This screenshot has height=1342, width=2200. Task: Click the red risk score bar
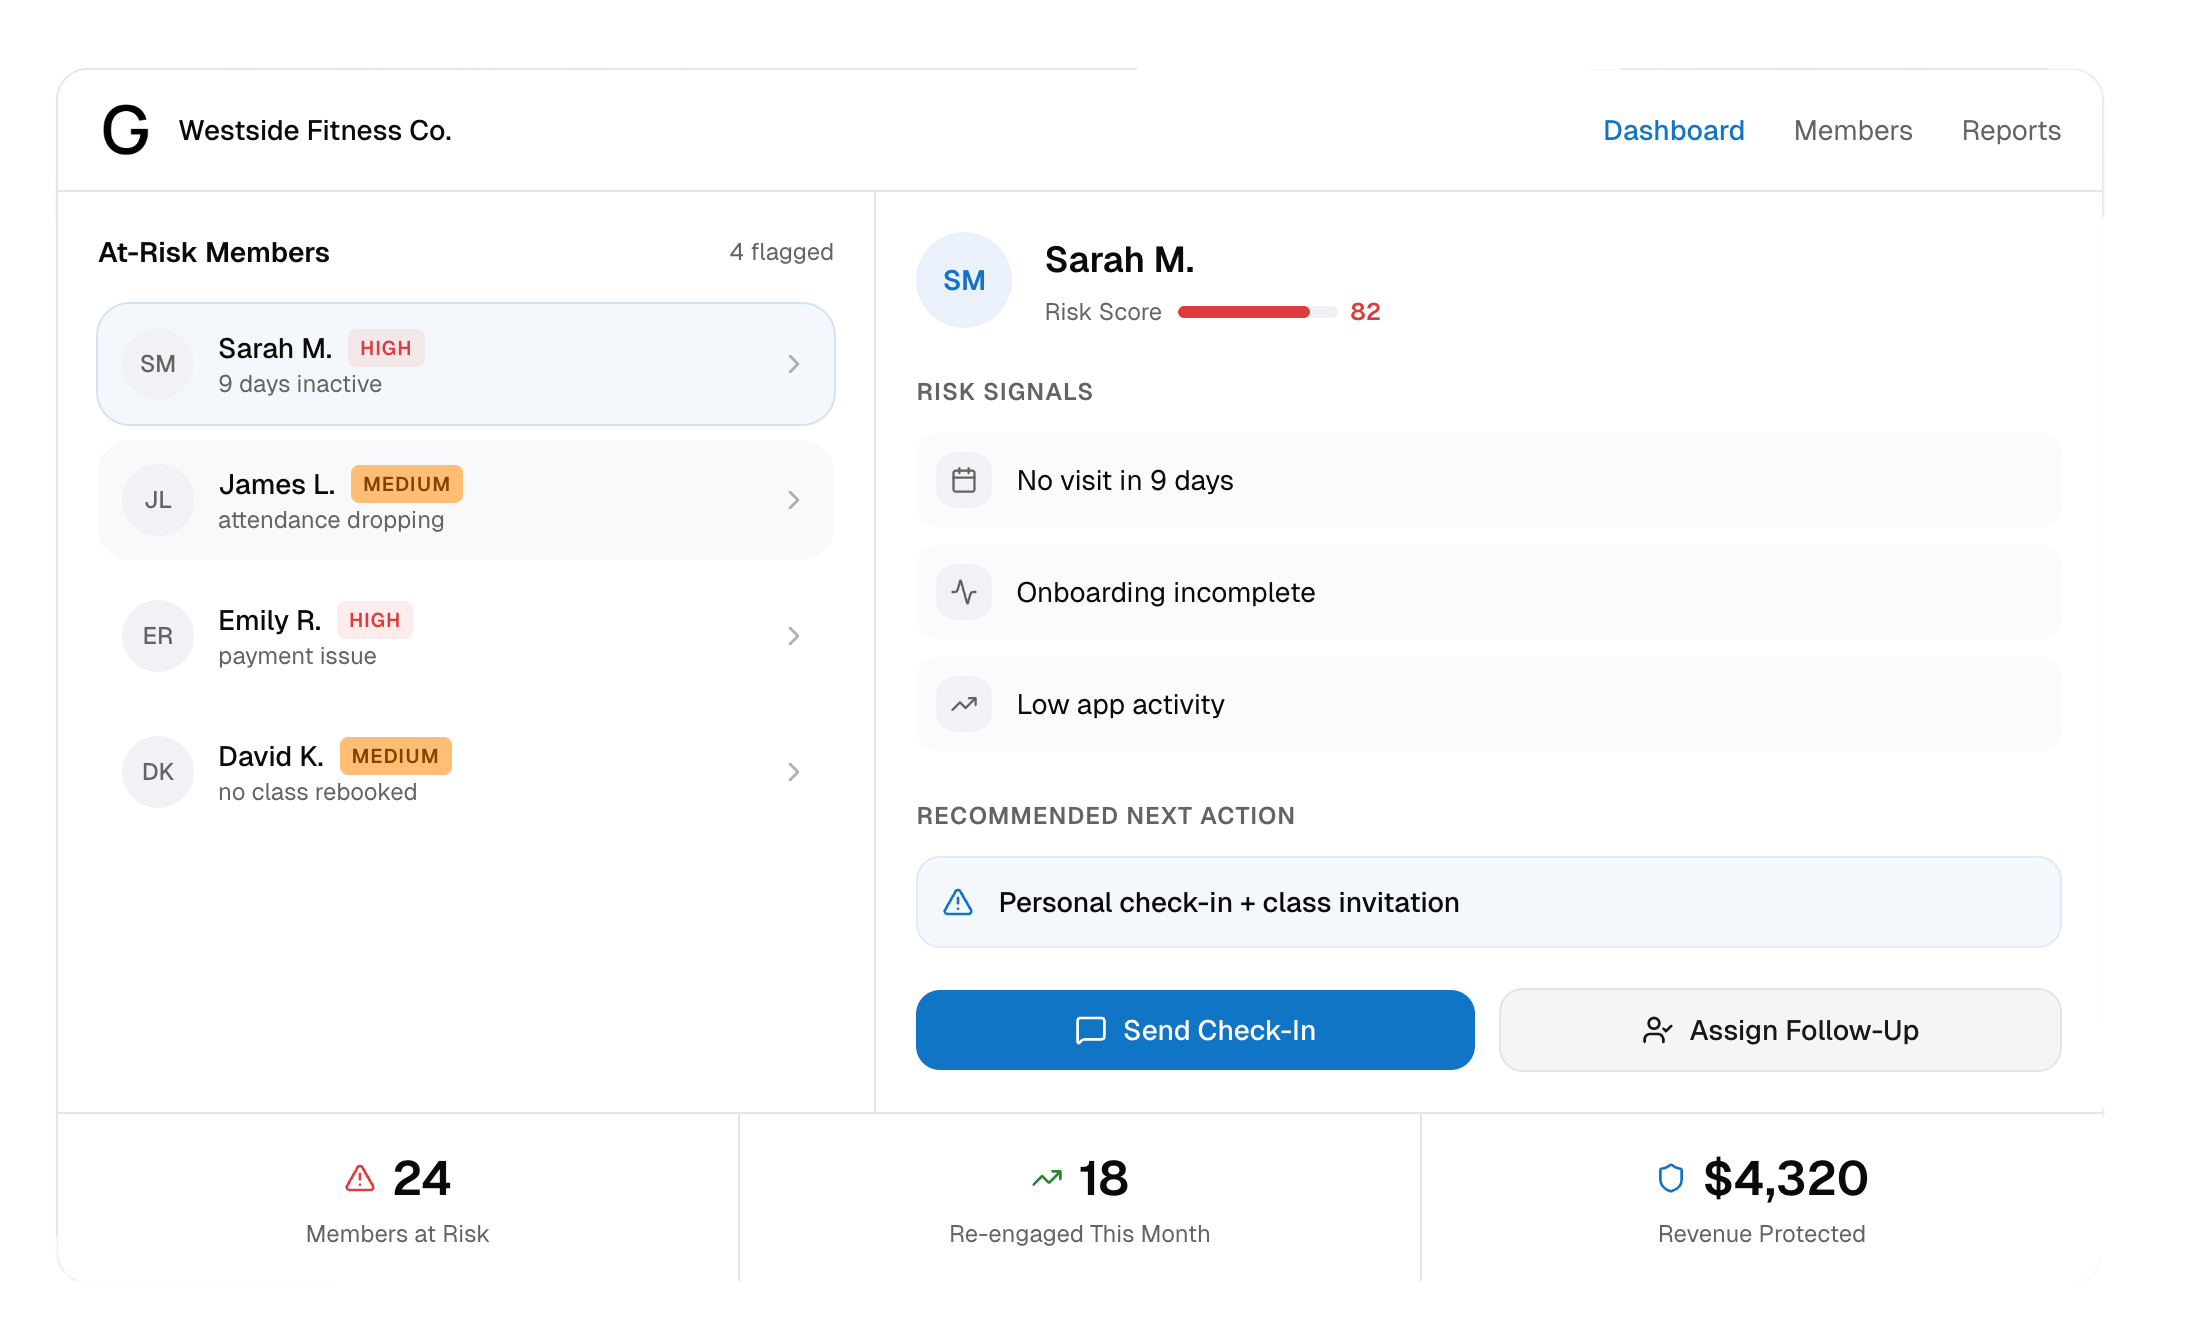tap(1244, 312)
